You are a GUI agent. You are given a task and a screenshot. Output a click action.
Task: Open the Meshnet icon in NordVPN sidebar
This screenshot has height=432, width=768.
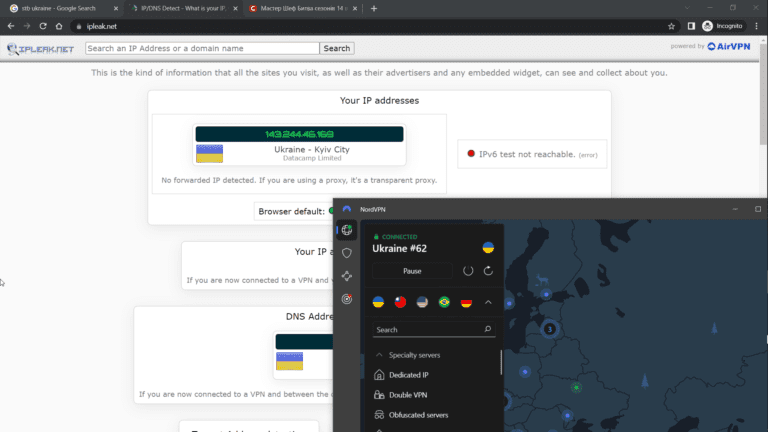pos(347,276)
